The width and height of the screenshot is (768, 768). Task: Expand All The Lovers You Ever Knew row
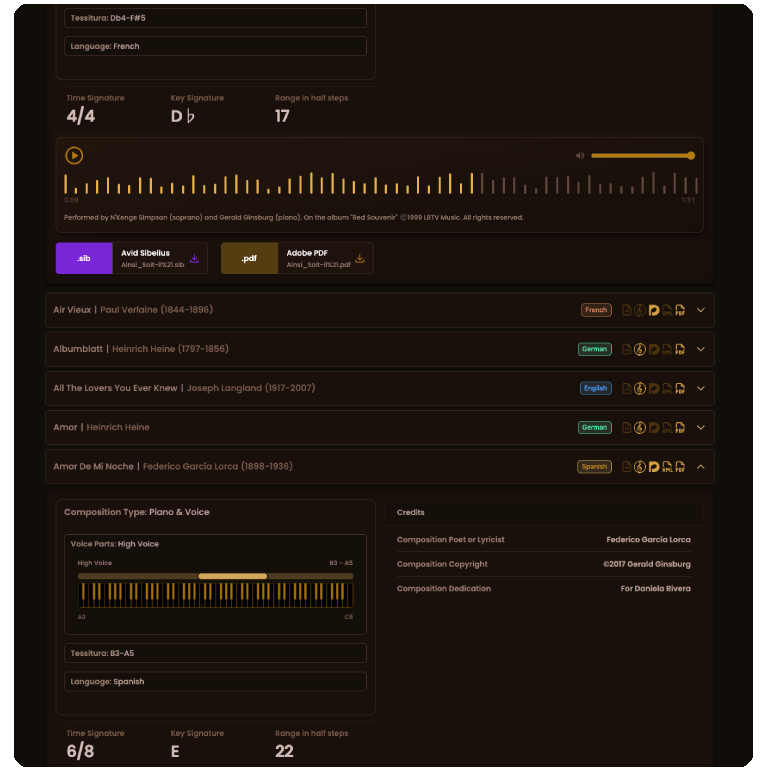point(701,388)
